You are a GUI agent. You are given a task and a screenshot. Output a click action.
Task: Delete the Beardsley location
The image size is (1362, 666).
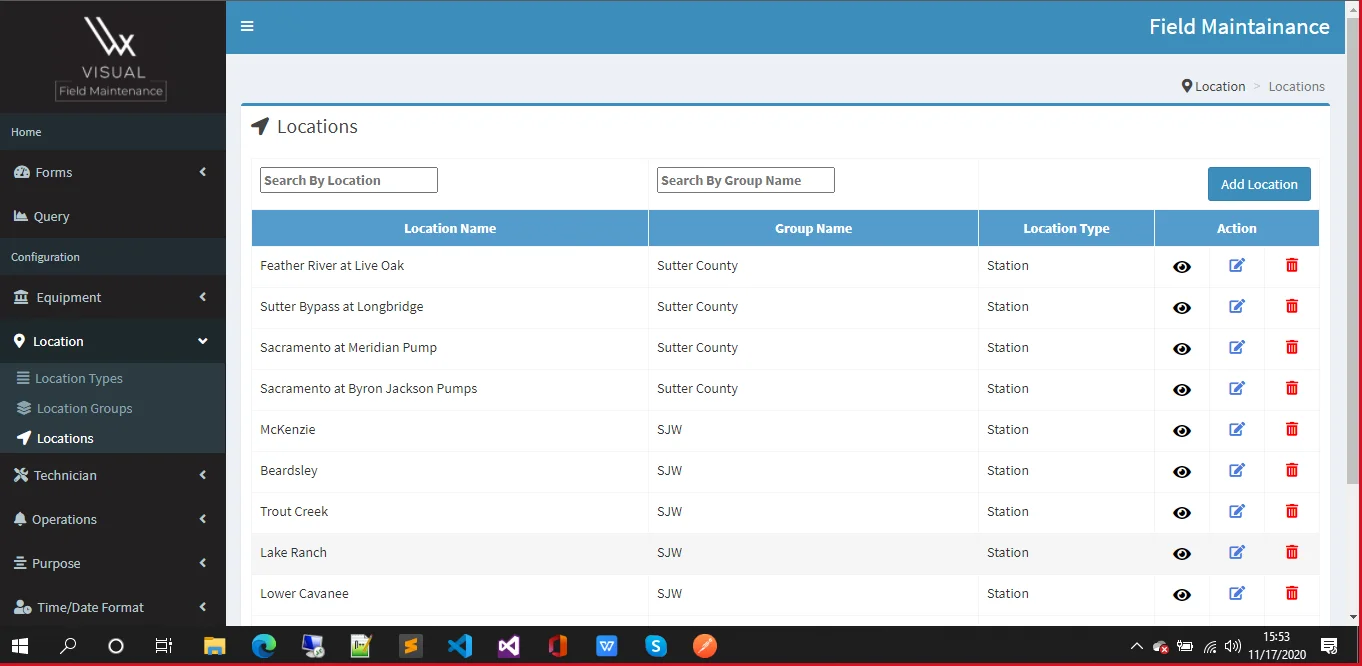tap(1292, 470)
